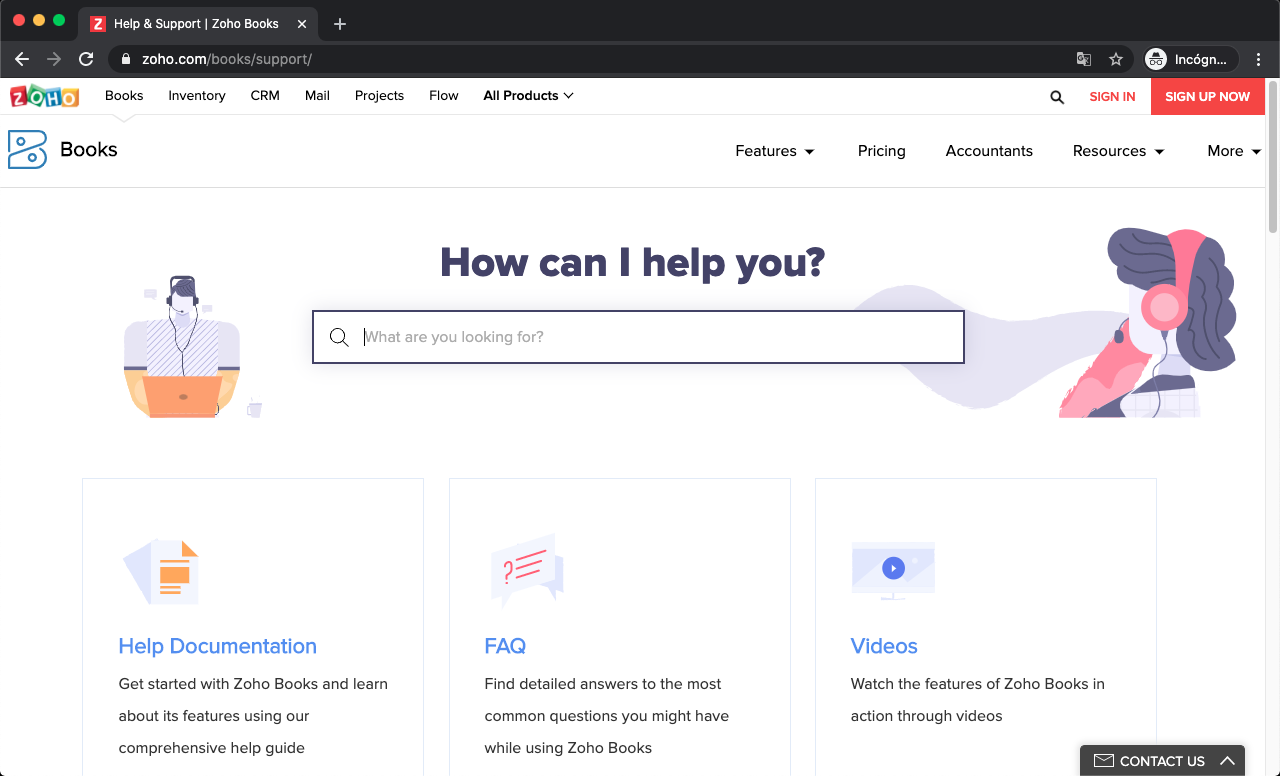Open Projects in the product bar

[379, 96]
